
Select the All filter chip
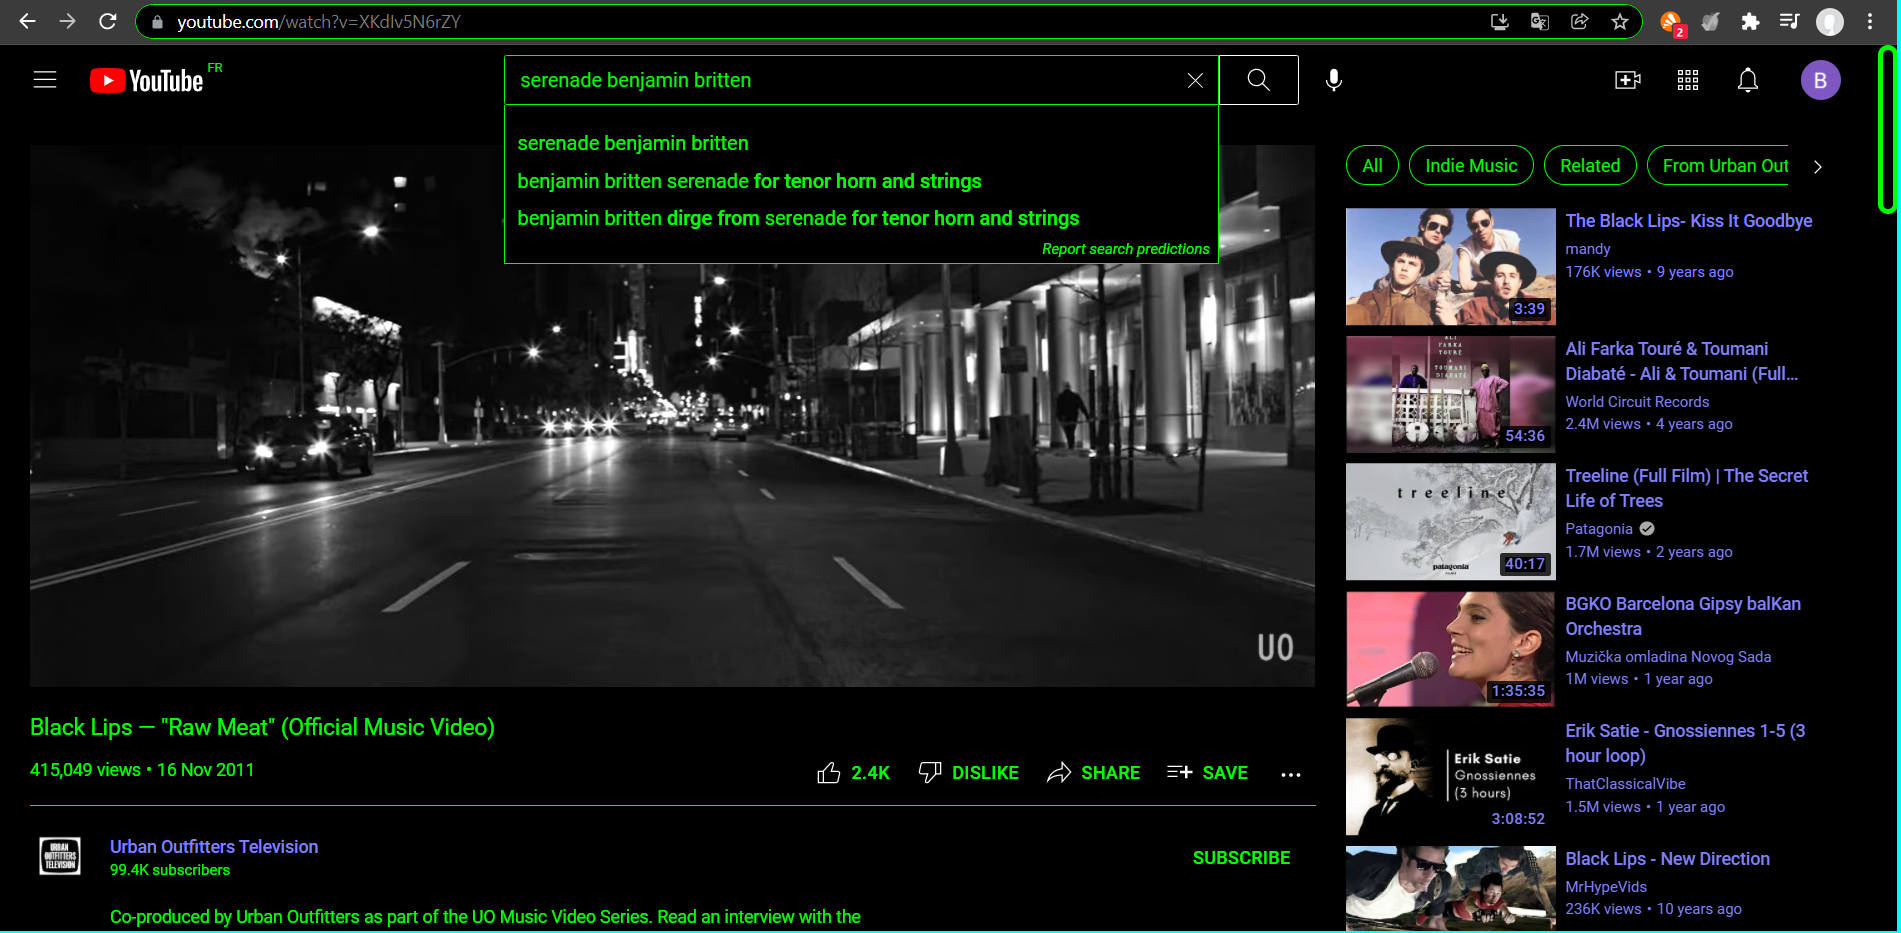[1372, 166]
